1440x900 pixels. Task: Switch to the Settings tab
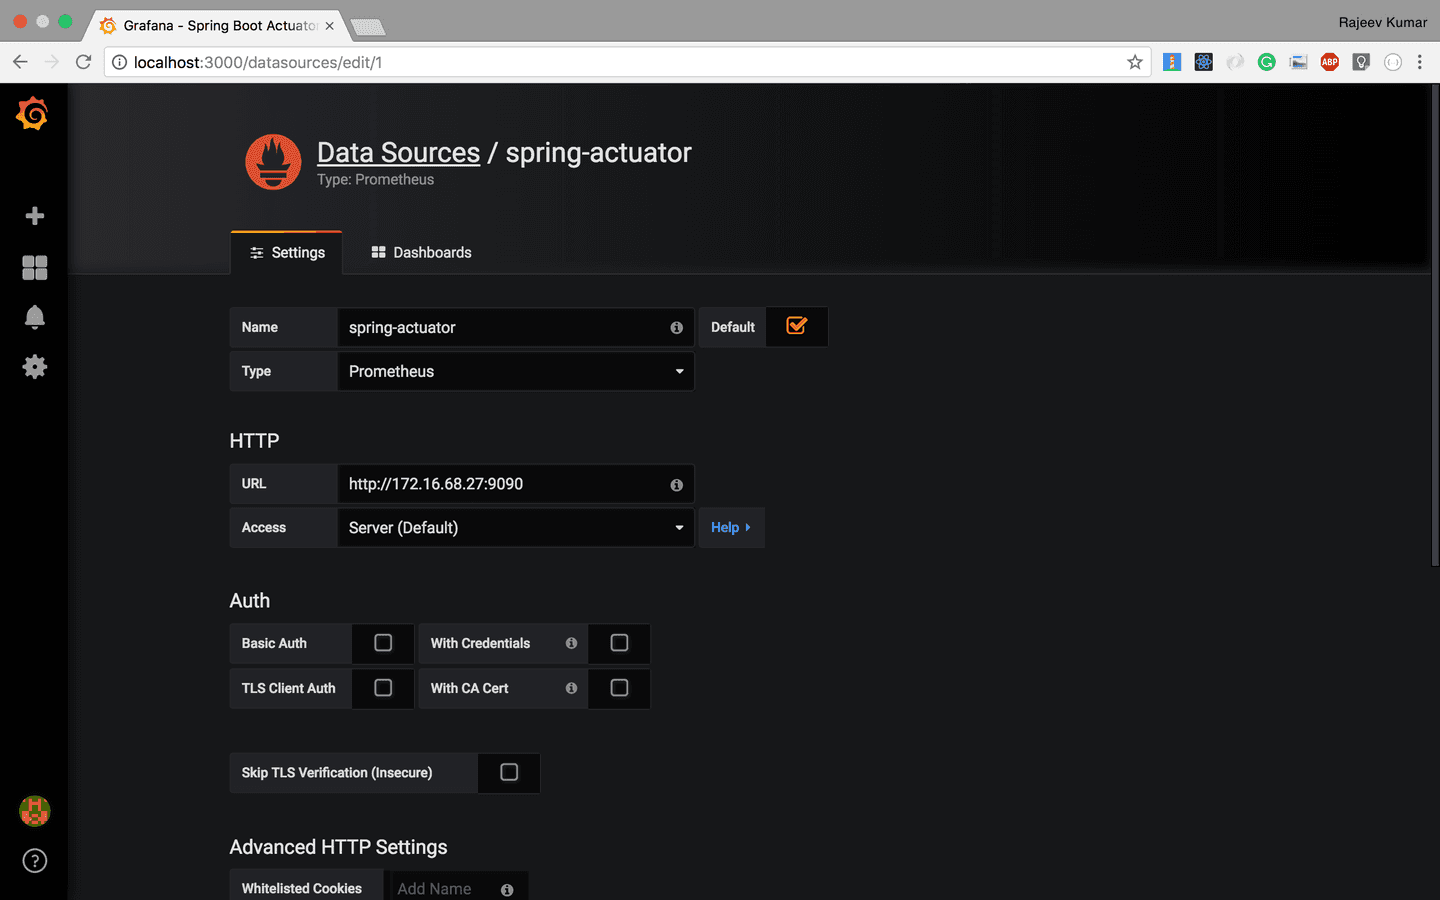[x=287, y=253]
